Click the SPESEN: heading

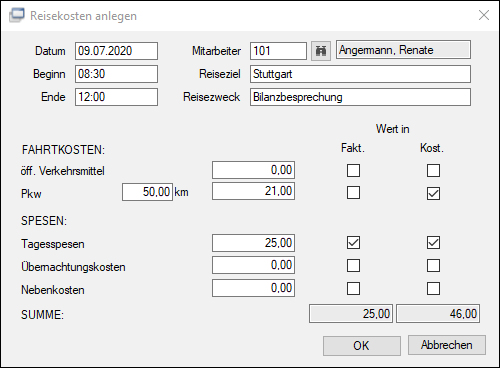pos(44,221)
